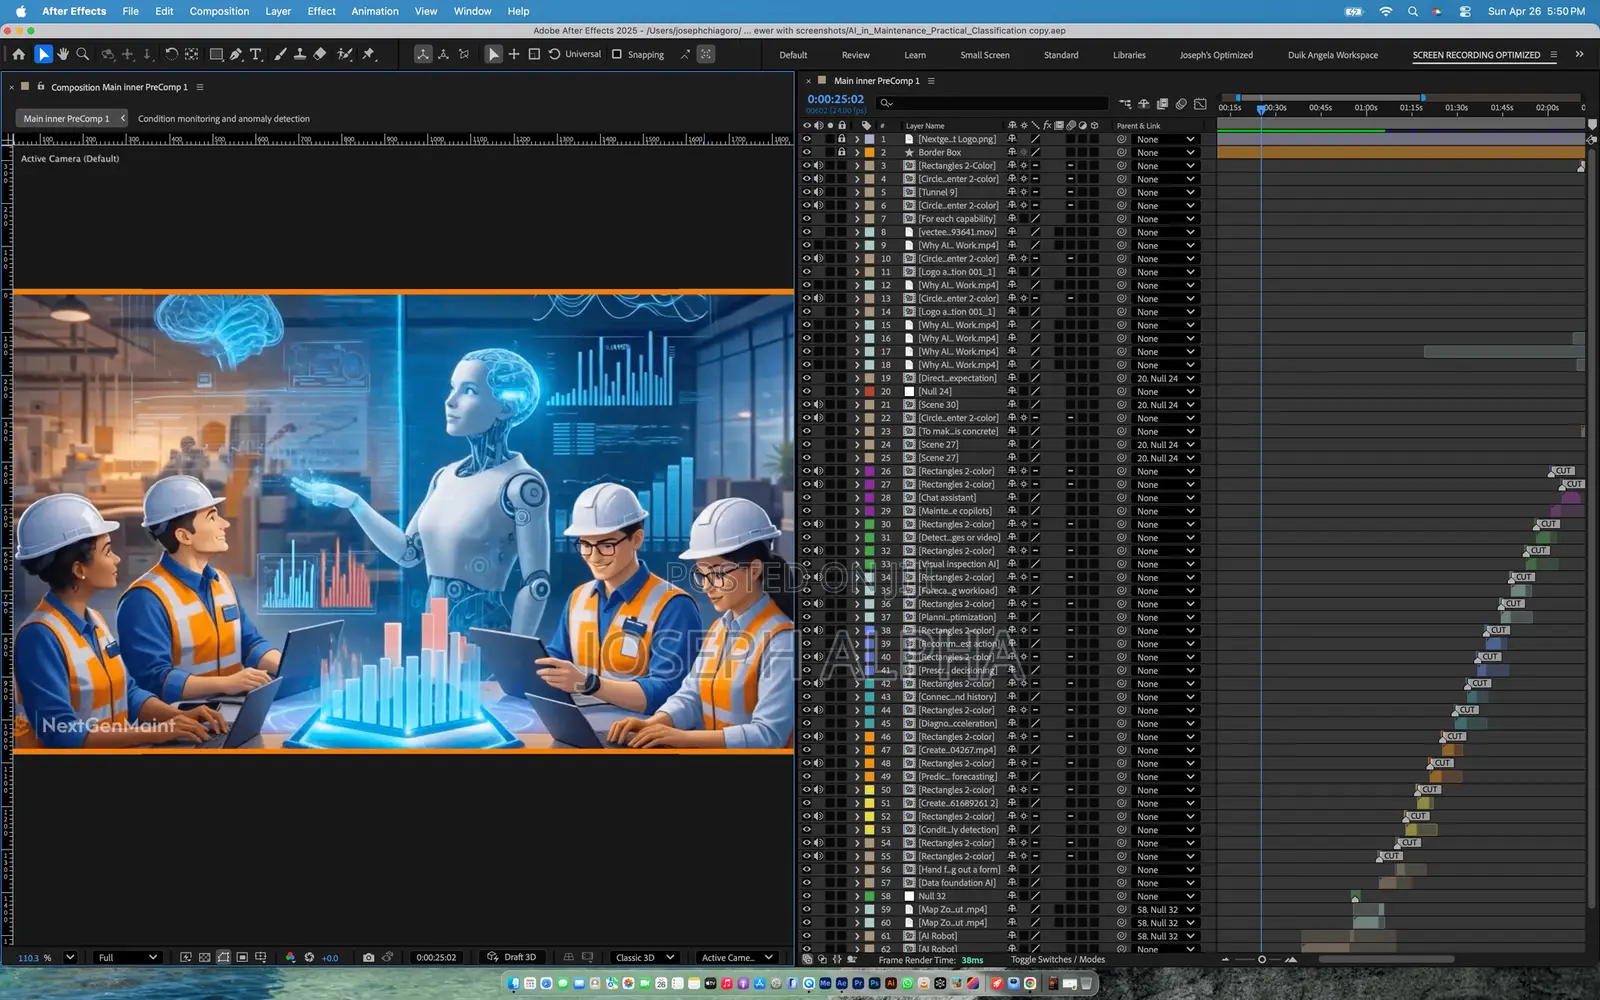This screenshot has height=1000, width=1600.
Task: Hide the Border Box layer
Action: point(806,152)
